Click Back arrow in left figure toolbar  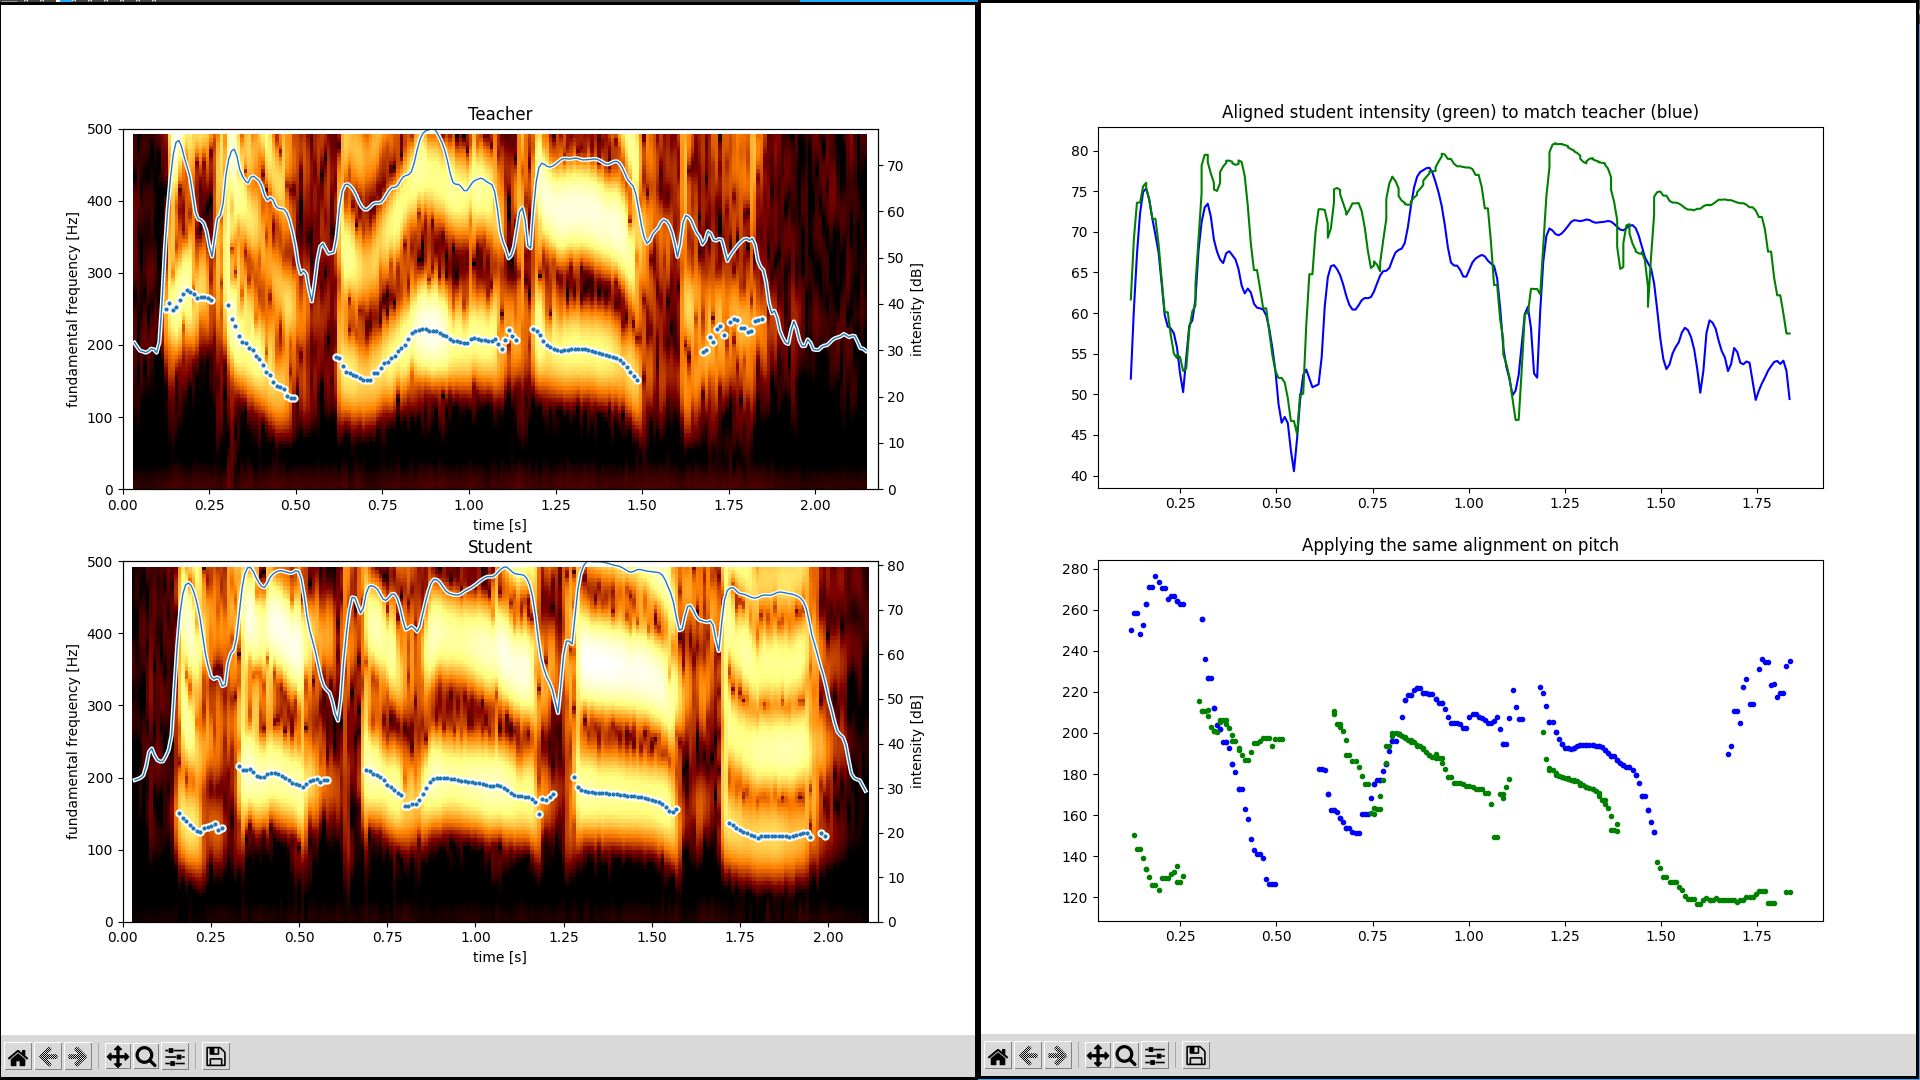tap(48, 1057)
